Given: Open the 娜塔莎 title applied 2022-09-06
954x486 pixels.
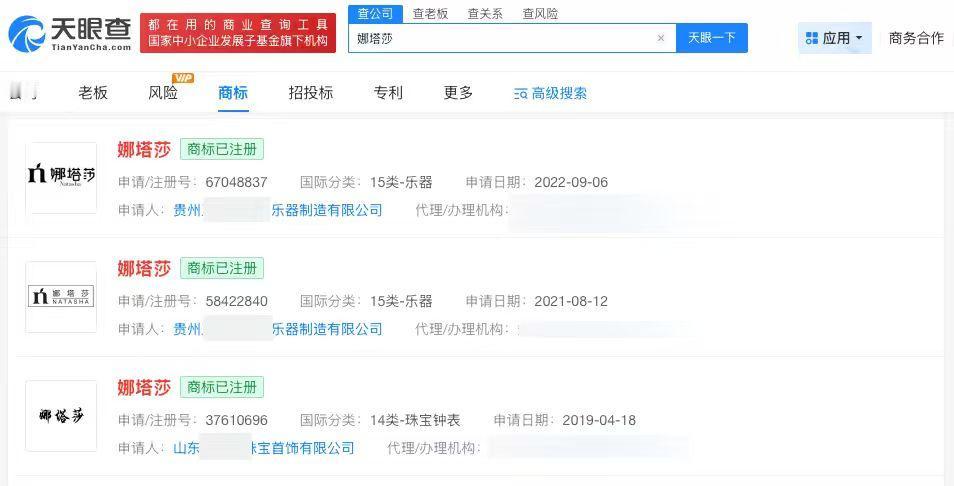Looking at the screenshot, I should pos(144,150).
